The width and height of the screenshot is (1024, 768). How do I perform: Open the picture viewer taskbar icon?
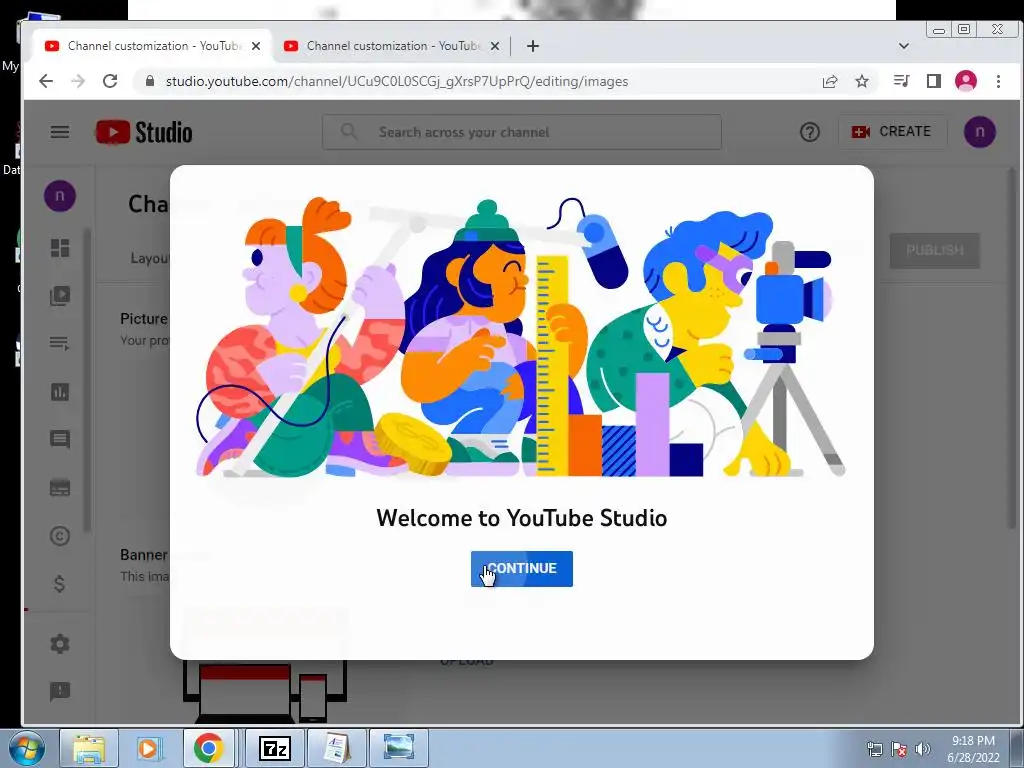(x=399, y=748)
